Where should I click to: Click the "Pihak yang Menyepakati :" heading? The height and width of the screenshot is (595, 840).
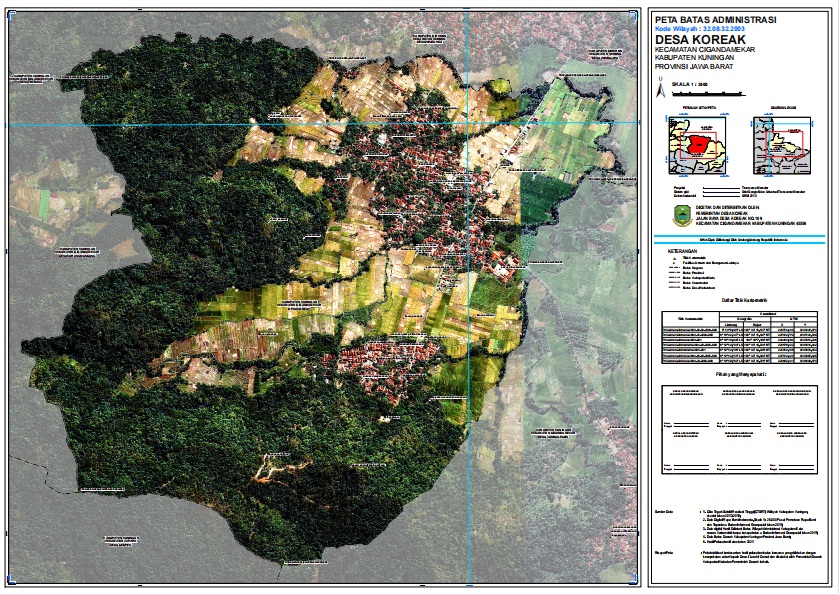(x=739, y=374)
